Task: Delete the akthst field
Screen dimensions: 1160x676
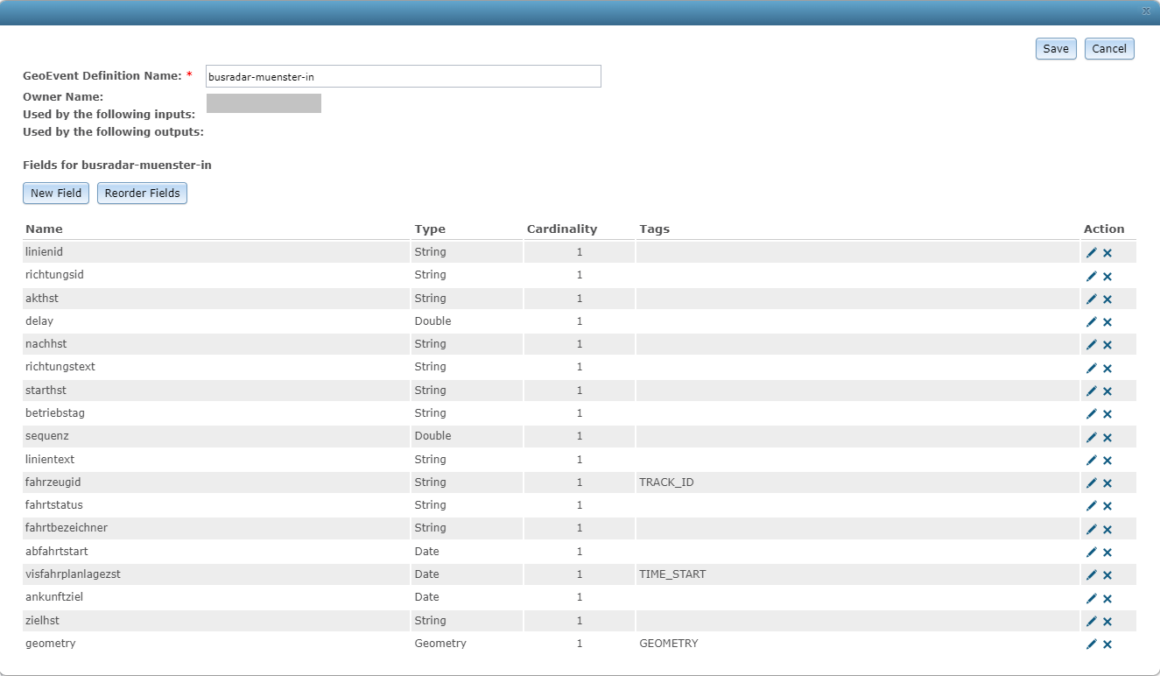Action: click(x=1107, y=299)
